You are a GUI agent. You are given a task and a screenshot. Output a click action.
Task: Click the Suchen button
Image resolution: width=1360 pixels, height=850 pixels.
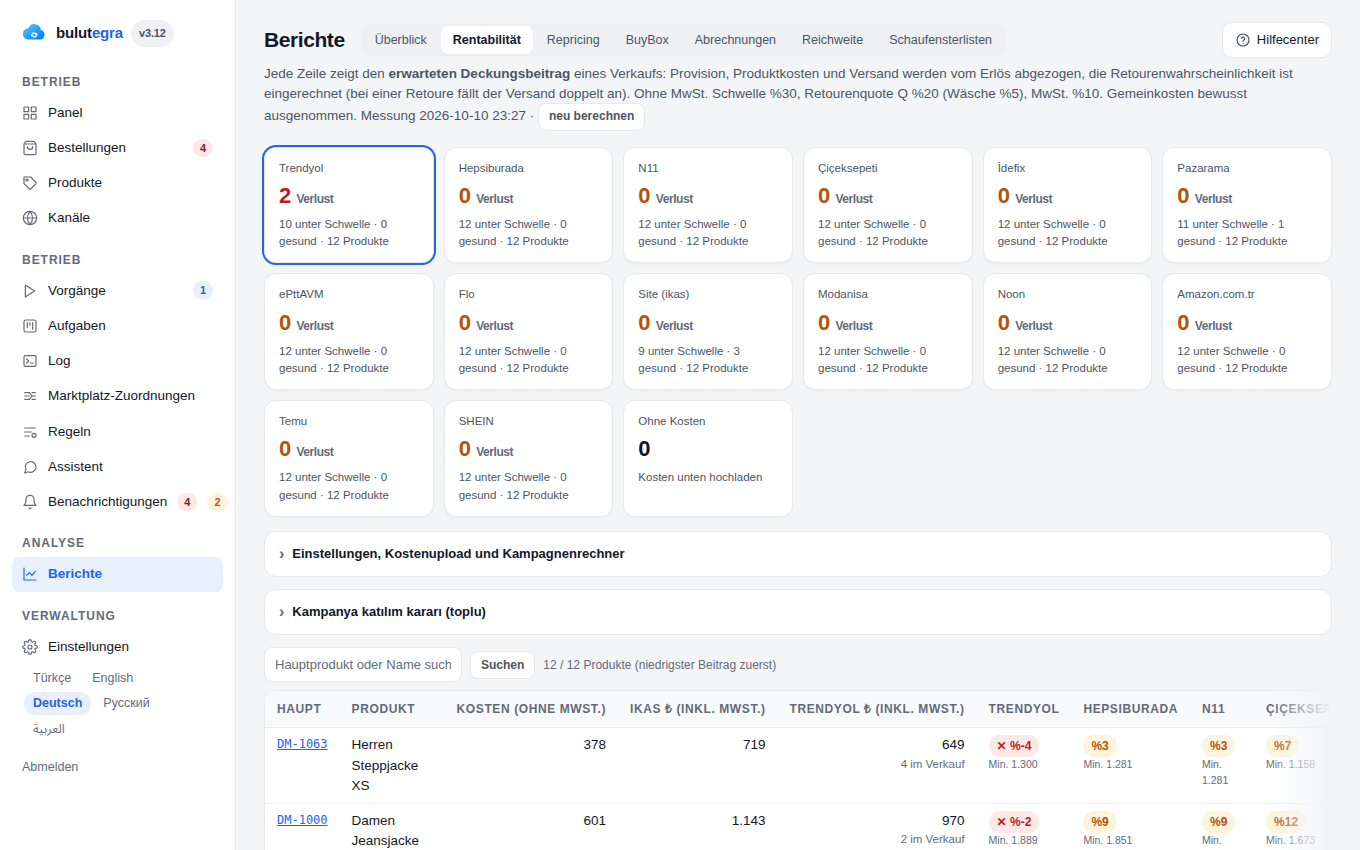502,665
